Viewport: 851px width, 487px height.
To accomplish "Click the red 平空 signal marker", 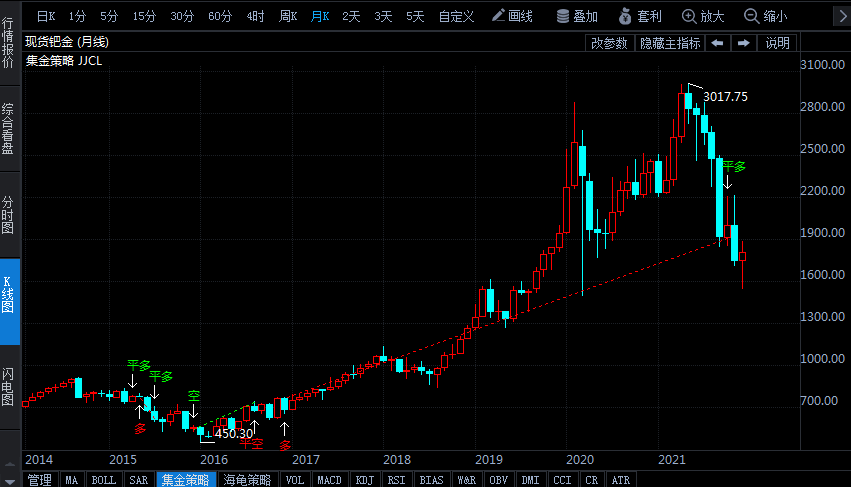I will point(251,444).
